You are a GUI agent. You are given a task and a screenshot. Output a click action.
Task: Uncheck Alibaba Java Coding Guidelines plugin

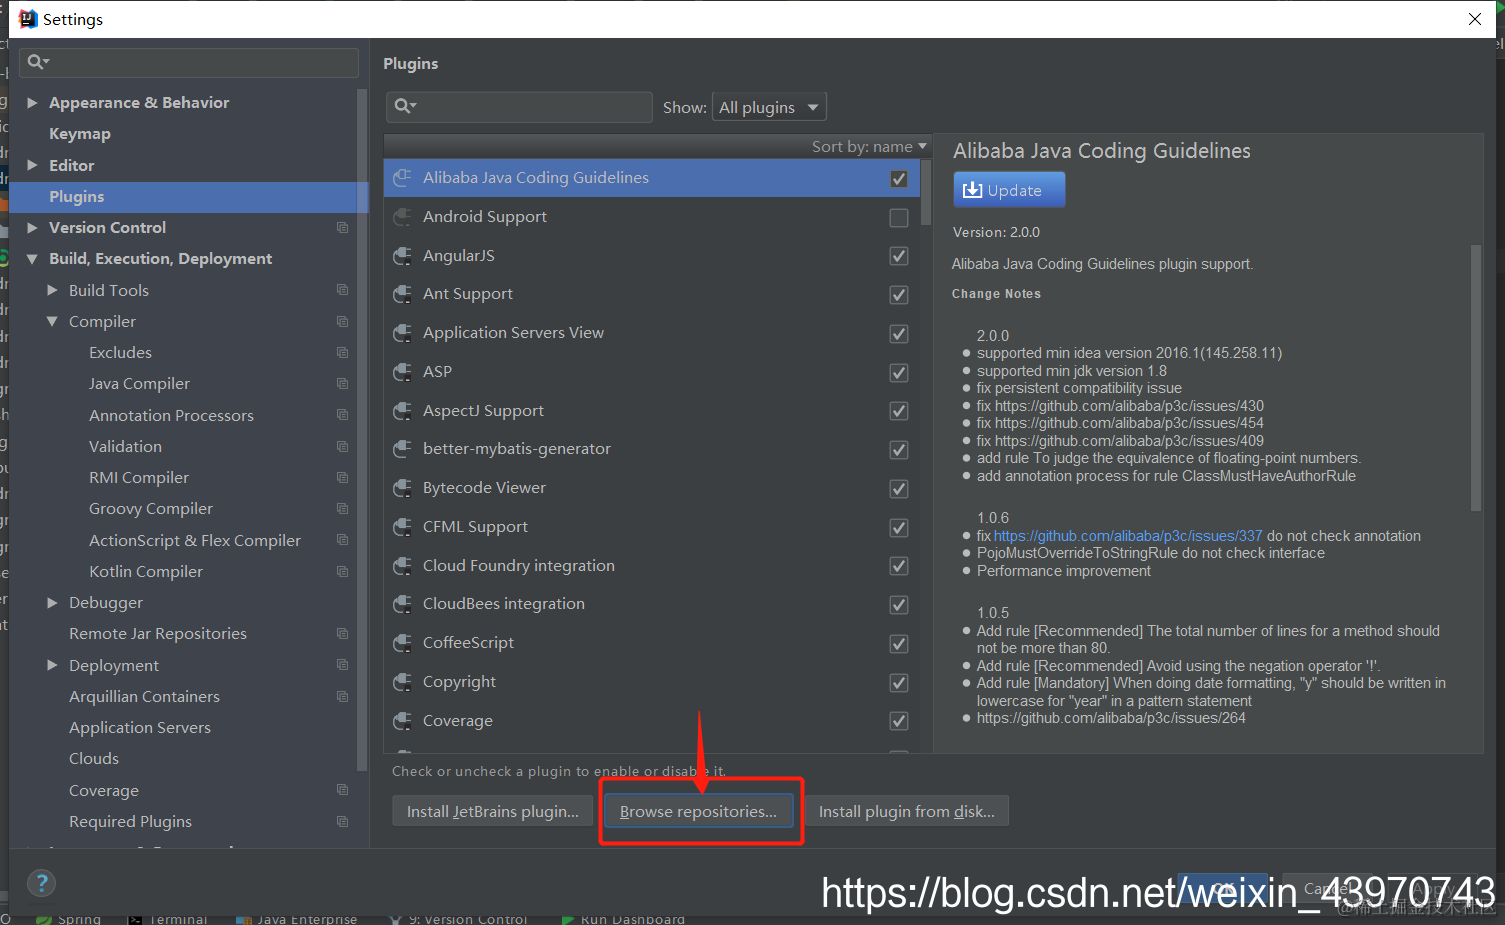tap(899, 179)
